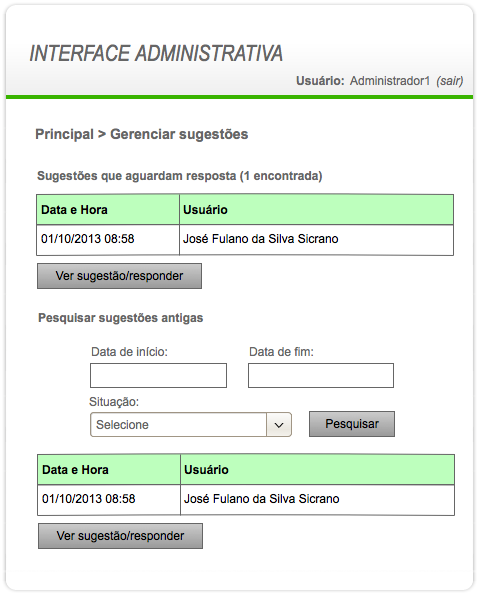
Task: Go to Principal in breadcrumb
Action: (64, 134)
